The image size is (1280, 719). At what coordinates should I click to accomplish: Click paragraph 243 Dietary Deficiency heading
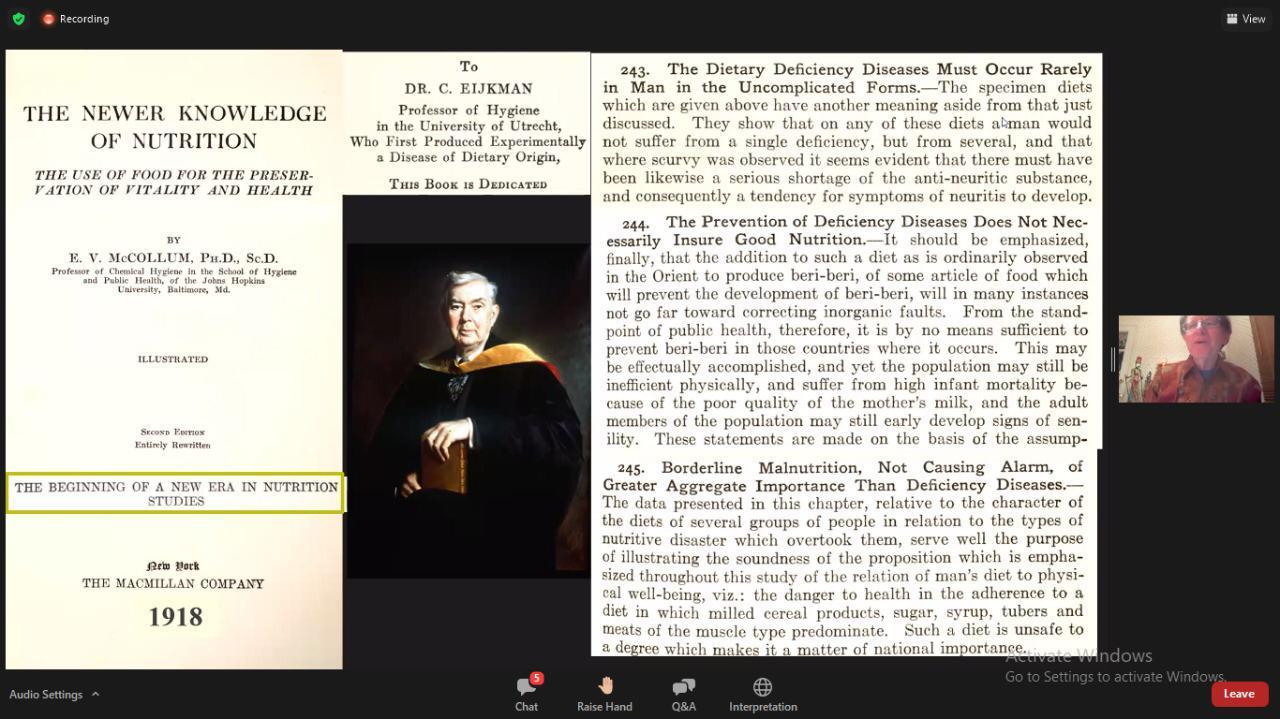point(847,78)
